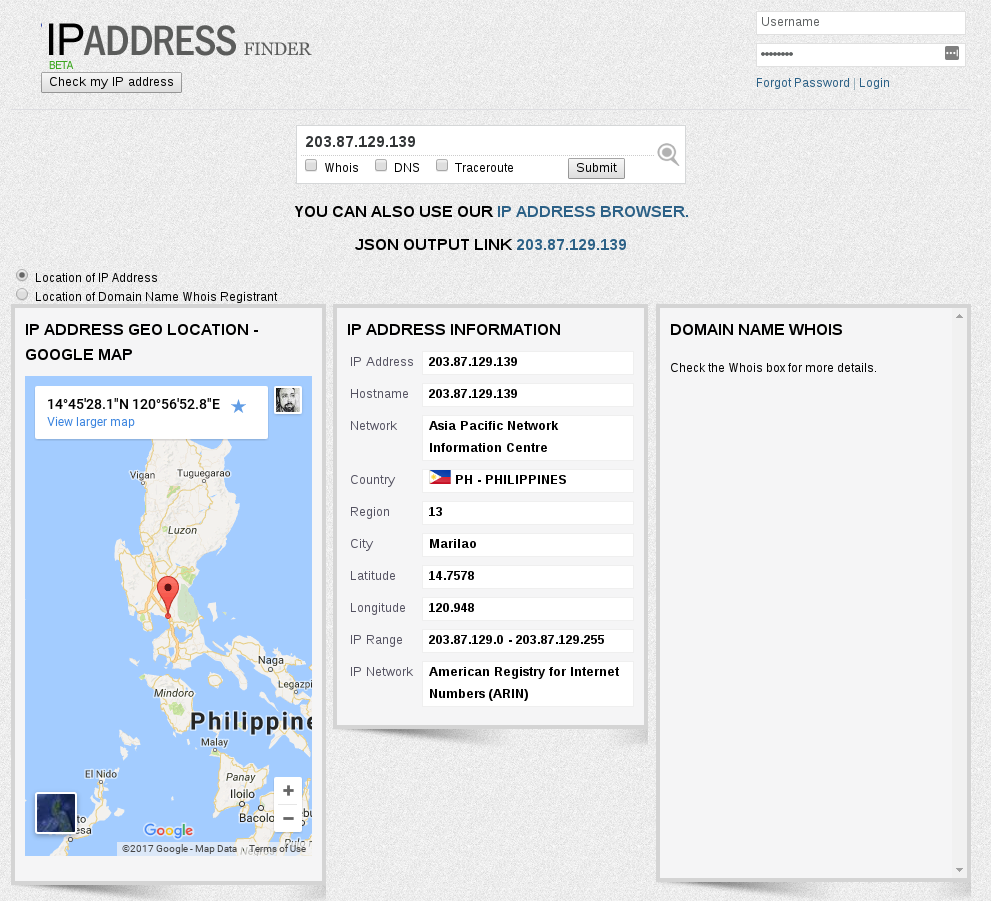Click the Iloilo label on the map
The width and height of the screenshot is (991, 901).
pos(242,794)
